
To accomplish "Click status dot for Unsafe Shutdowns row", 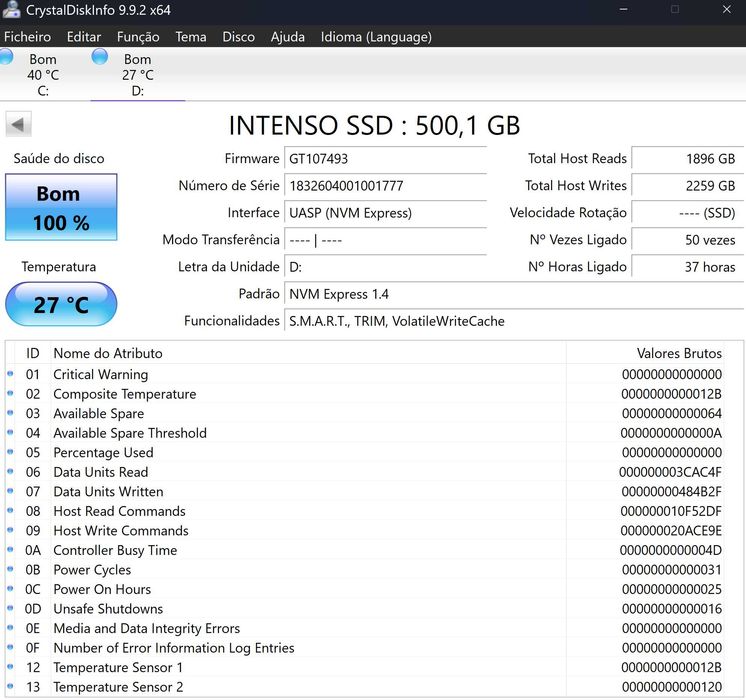I will pos(10,608).
